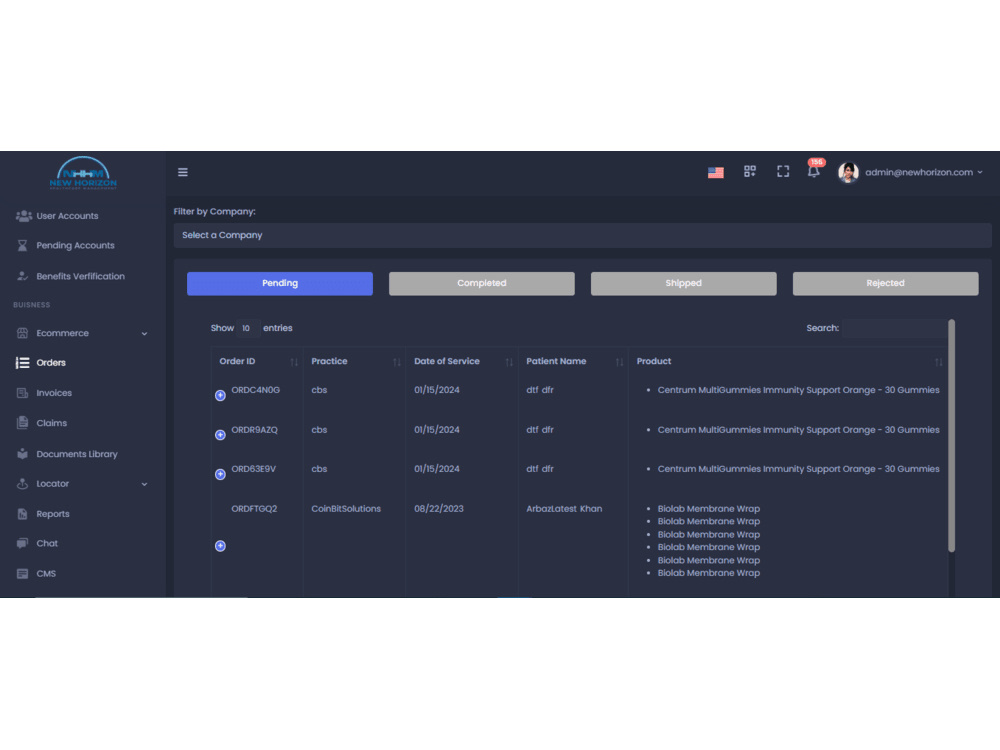Go to Benefits Verification
Viewport: 1000px width, 750px height.
tap(80, 276)
